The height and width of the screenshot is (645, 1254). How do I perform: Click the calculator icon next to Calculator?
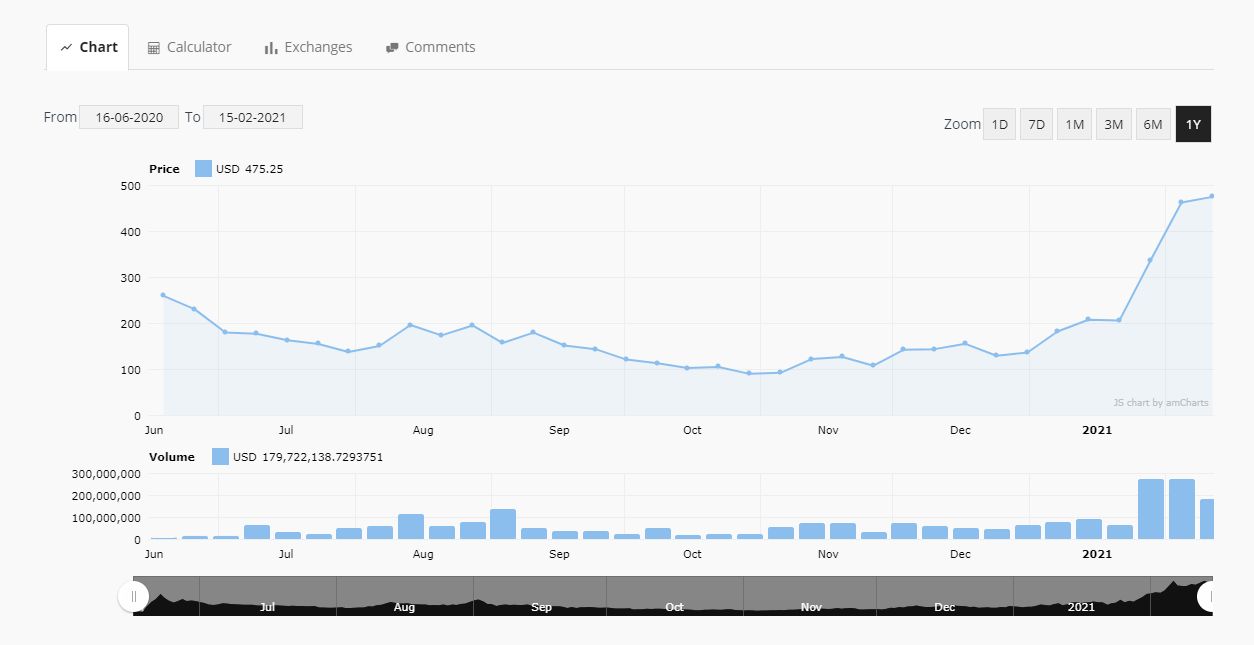pos(153,46)
